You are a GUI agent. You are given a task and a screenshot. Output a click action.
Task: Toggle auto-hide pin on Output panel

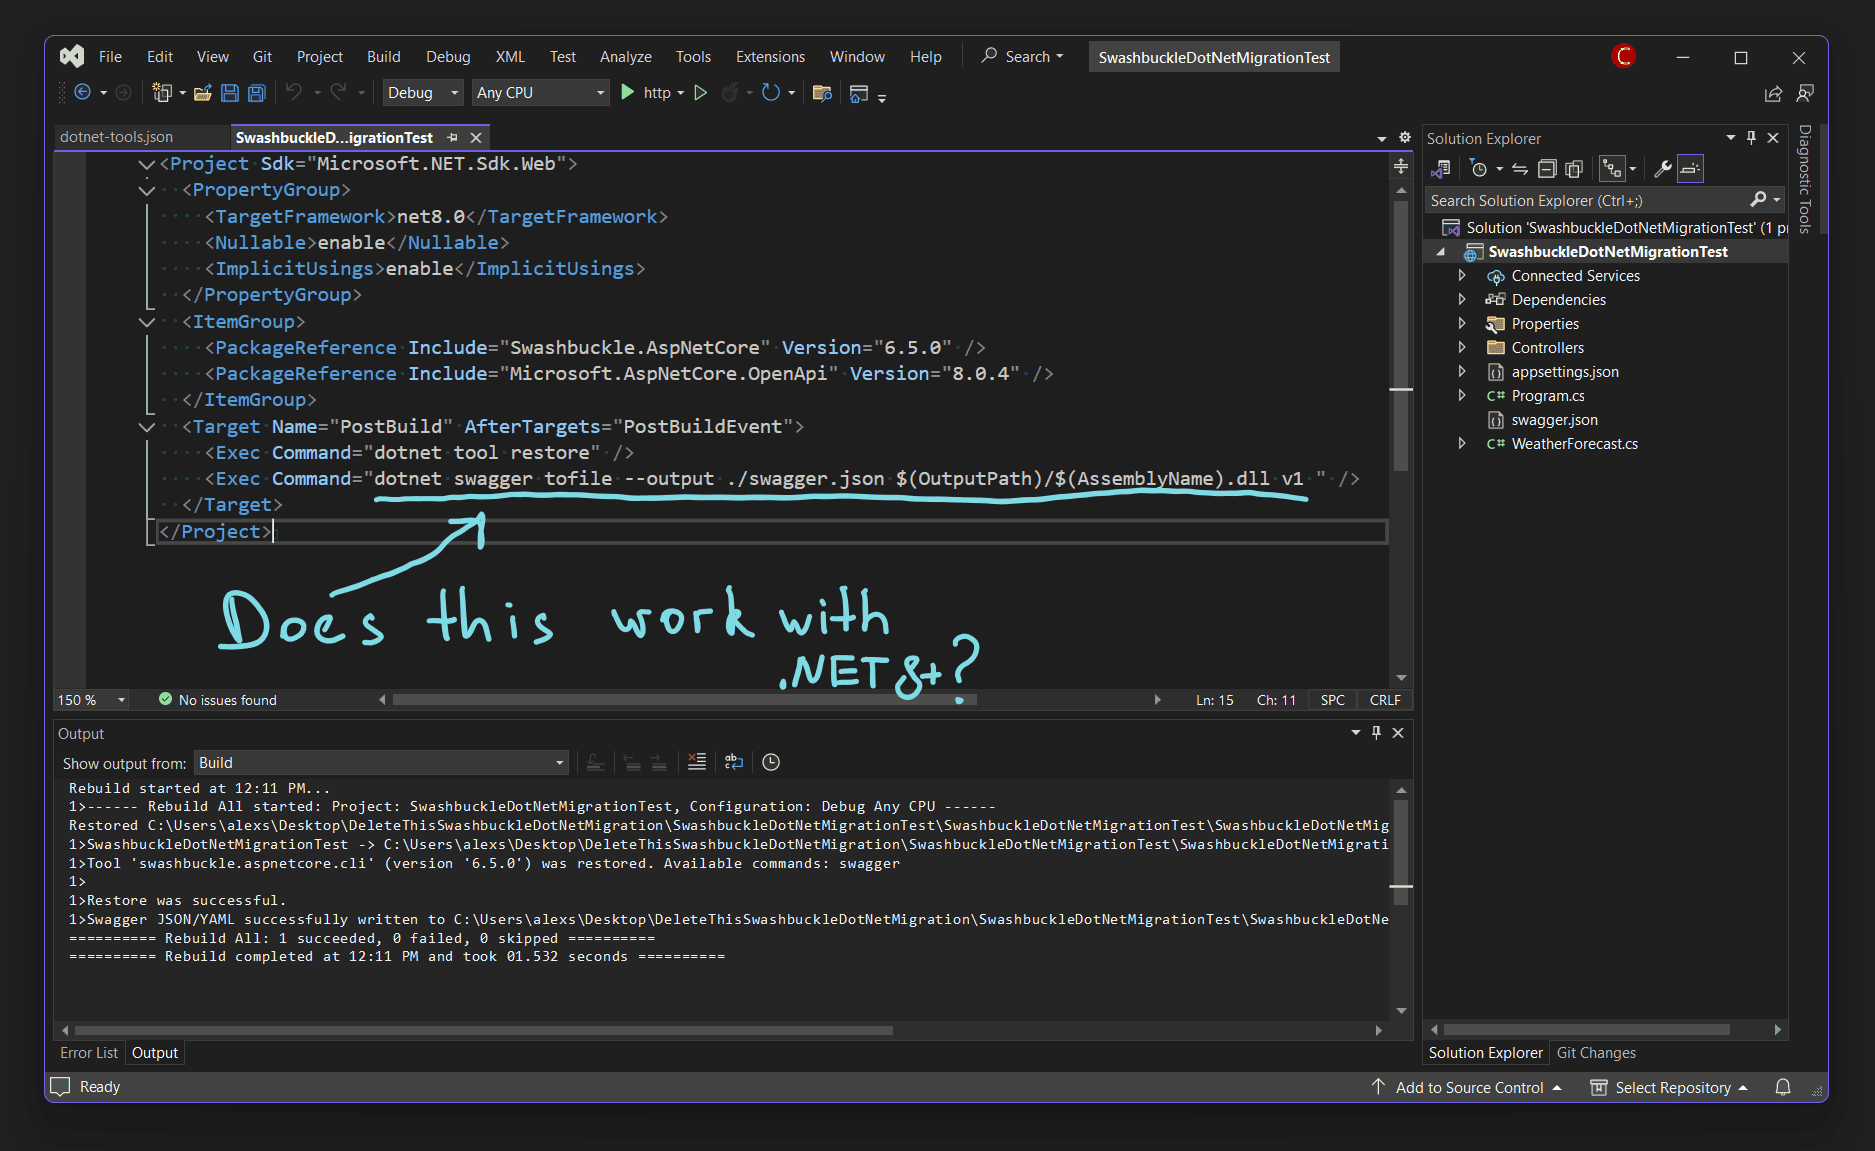point(1376,733)
